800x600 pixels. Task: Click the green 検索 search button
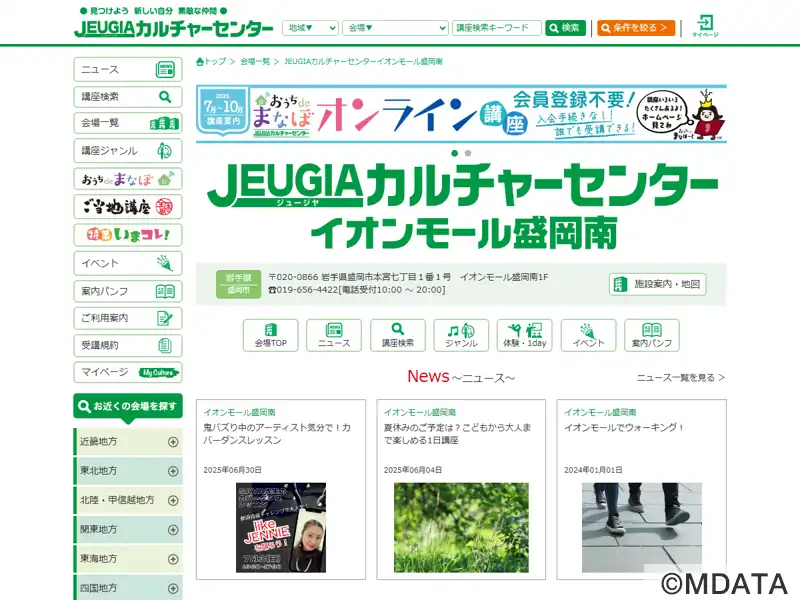(x=565, y=28)
